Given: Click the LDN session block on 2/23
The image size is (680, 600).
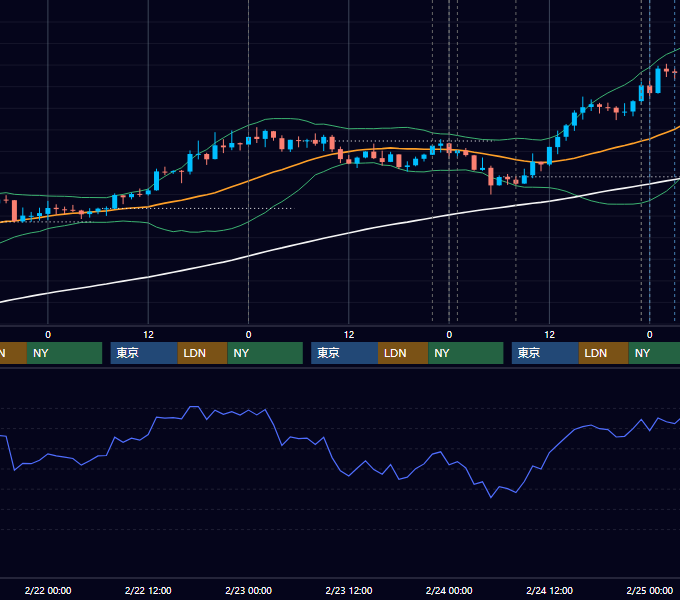Looking at the screenshot, I should 403,353.
